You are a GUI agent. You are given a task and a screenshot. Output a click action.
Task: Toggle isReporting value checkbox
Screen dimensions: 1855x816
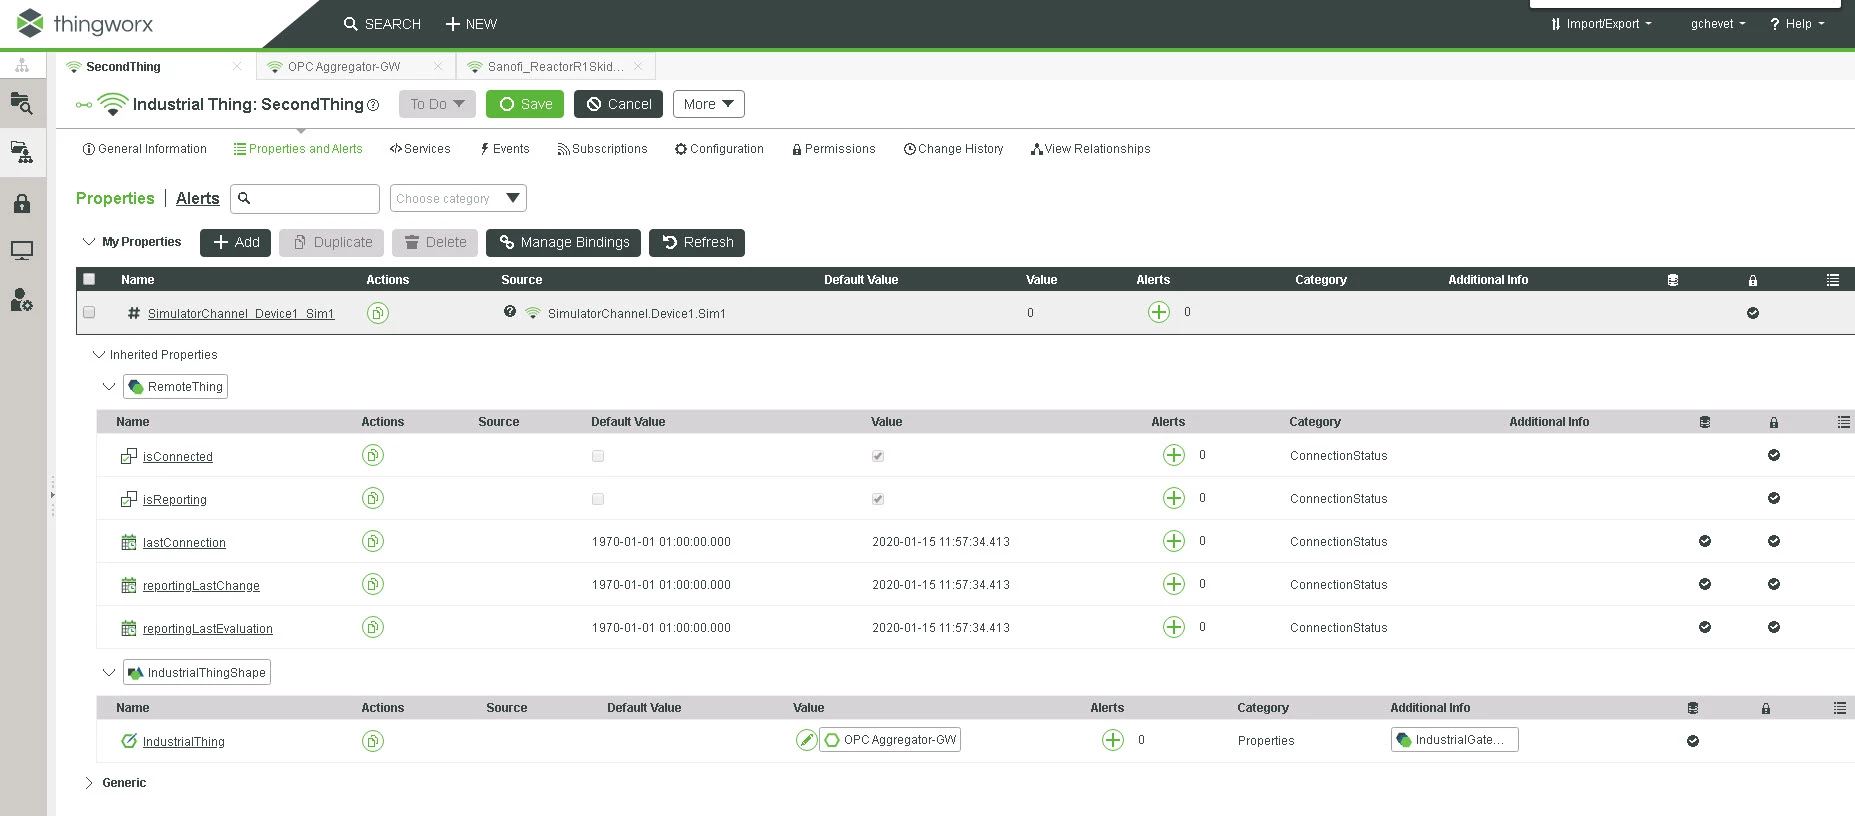pyautogui.click(x=878, y=499)
